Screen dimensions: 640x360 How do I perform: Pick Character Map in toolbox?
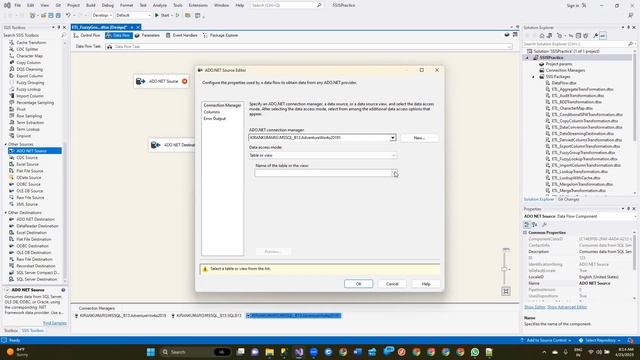tap(29, 56)
